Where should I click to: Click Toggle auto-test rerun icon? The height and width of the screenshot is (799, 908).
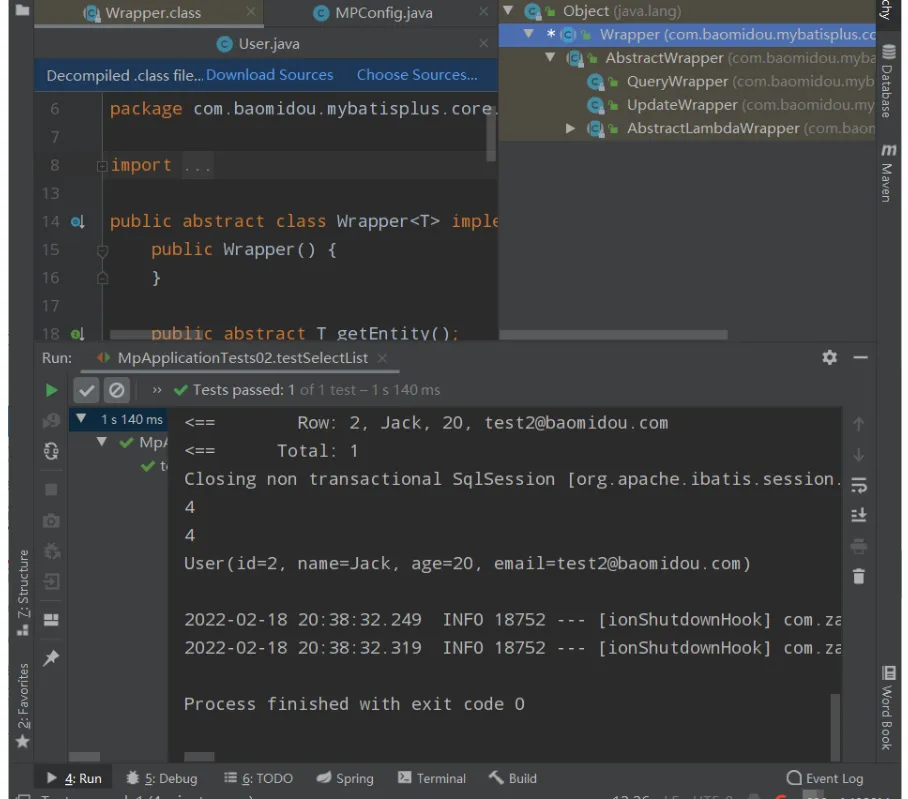51,452
